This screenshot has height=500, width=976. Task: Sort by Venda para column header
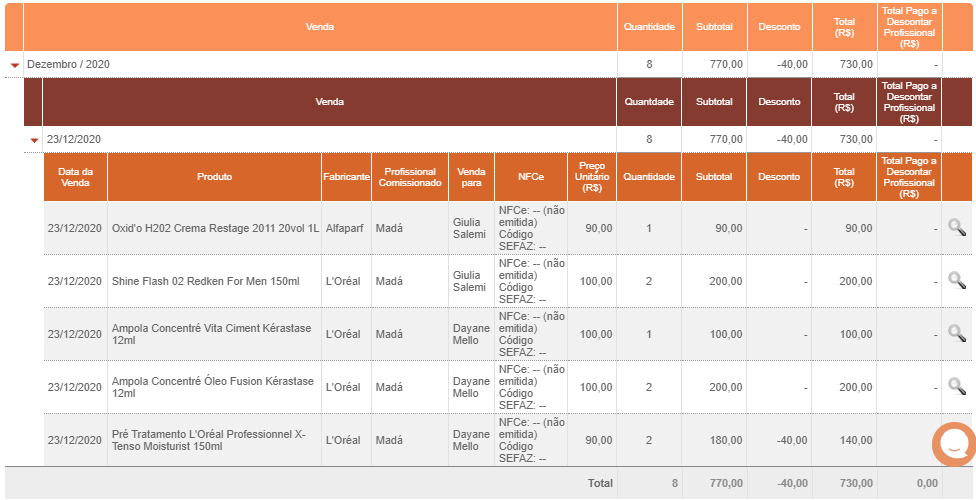click(471, 177)
